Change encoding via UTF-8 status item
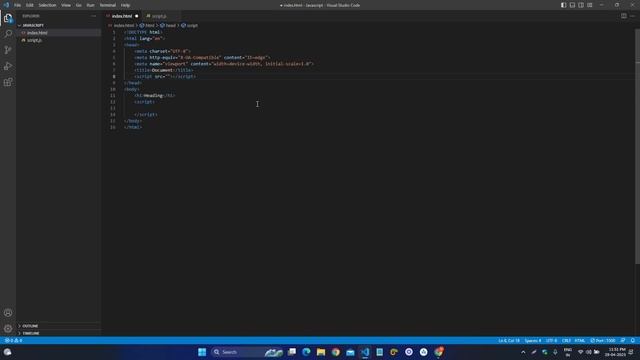Image resolution: width=640 pixels, height=360 pixels. click(551, 340)
